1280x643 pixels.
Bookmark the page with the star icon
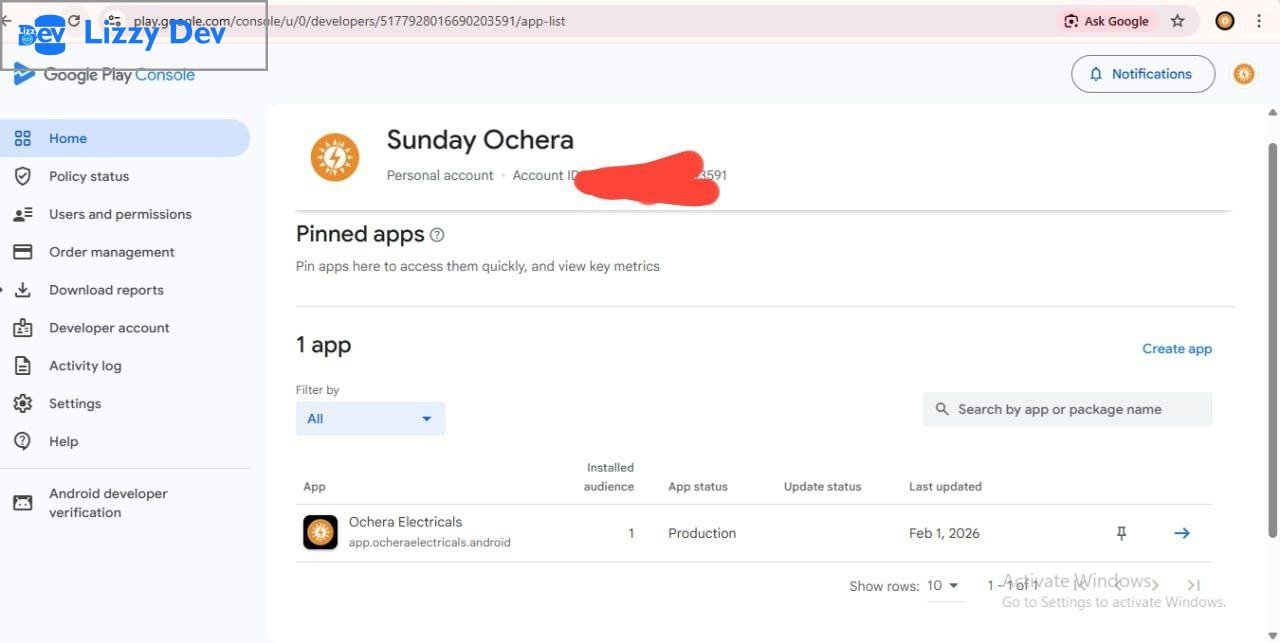click(x=1177, y=21)
